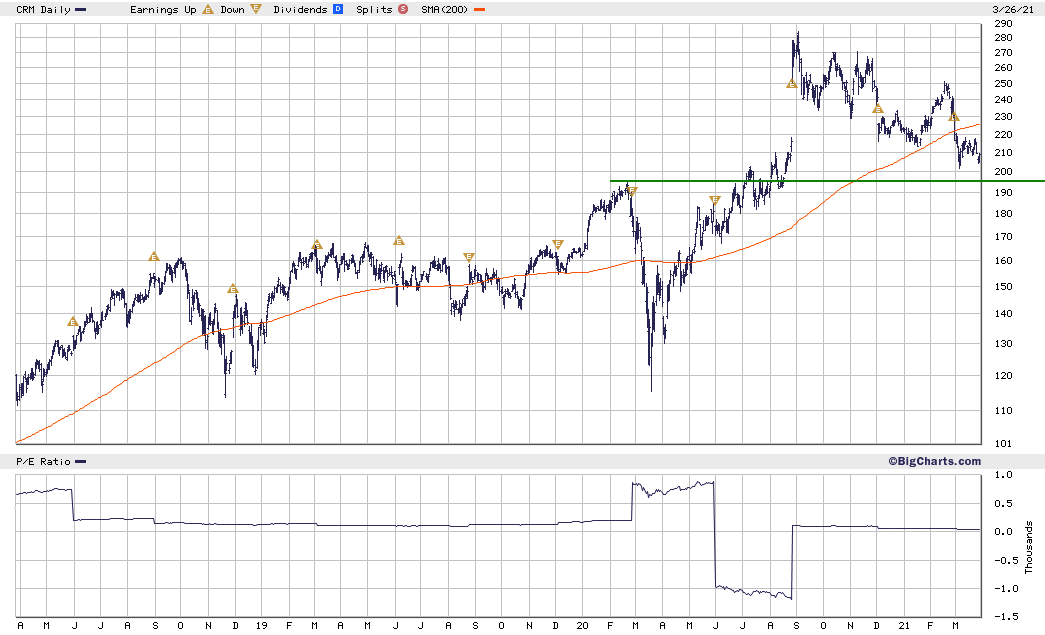Click the orange SMA(200) line swatch

pyautogui.click(x=479, y=10)
